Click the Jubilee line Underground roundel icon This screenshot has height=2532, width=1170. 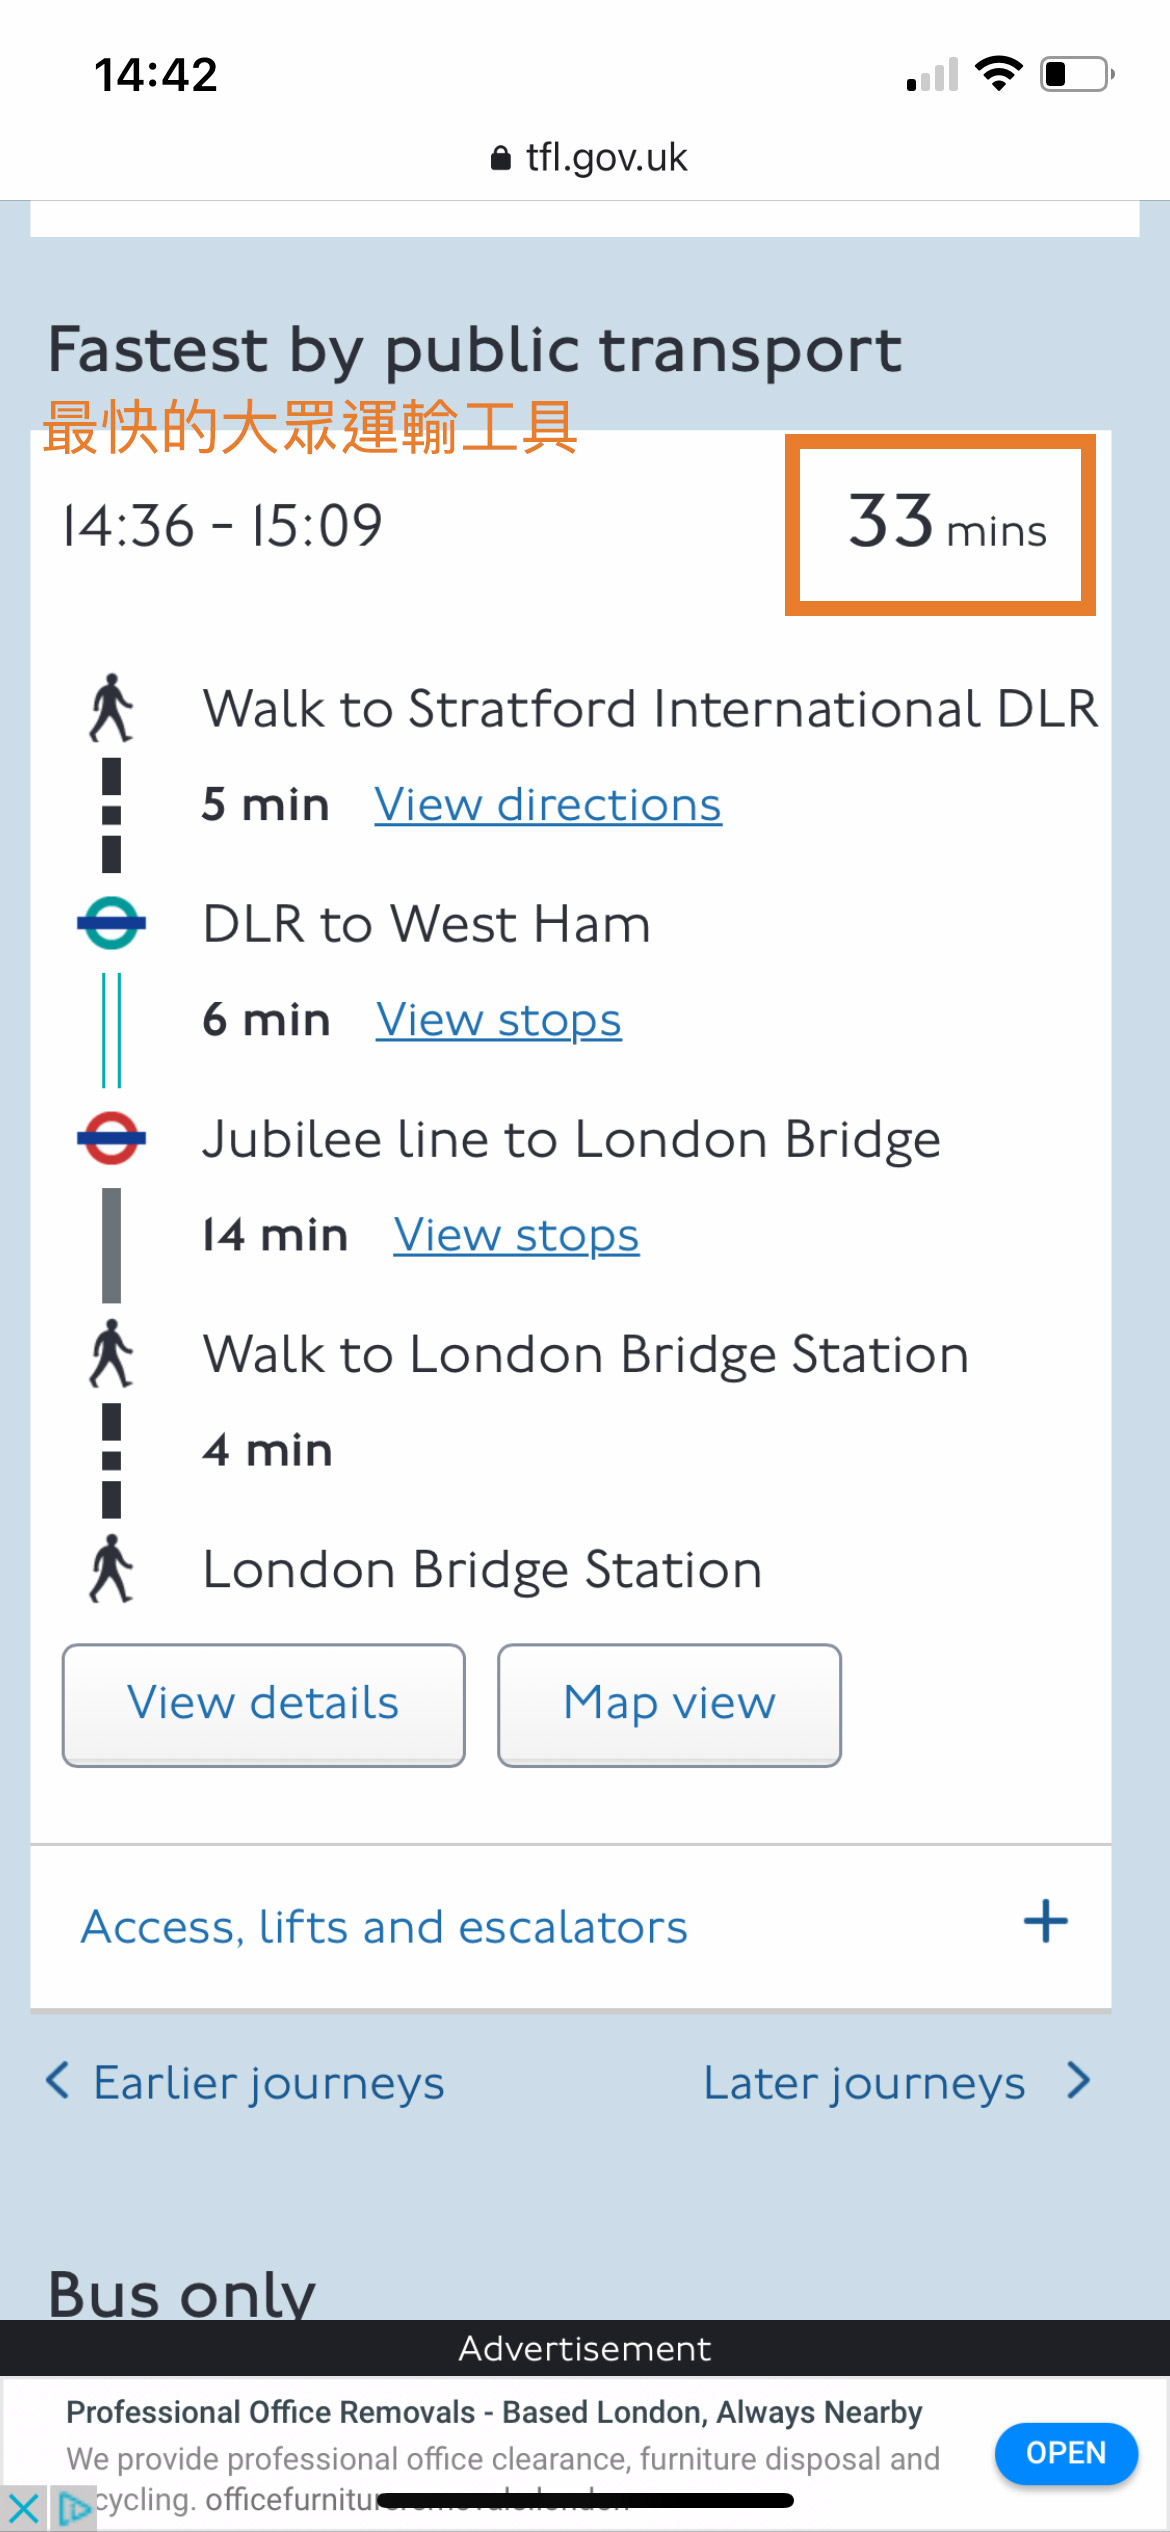[111, 1138]
